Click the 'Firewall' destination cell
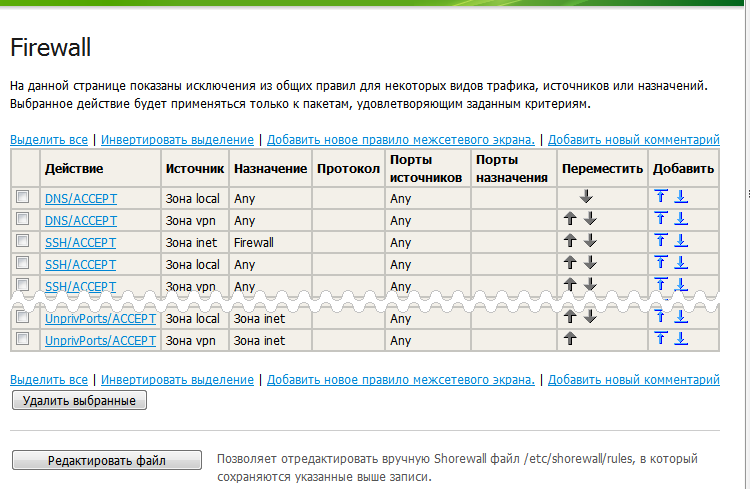This screenshot has width=750, height=489. [270, 243]
